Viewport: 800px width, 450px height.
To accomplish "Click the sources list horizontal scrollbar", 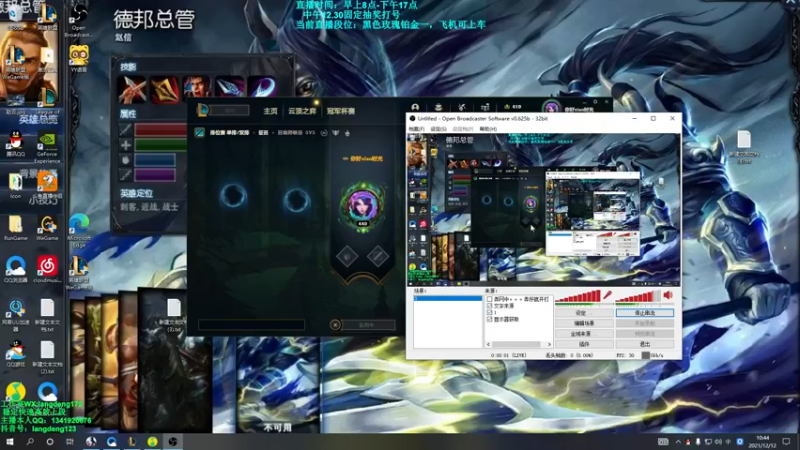I will pos(518,344).
